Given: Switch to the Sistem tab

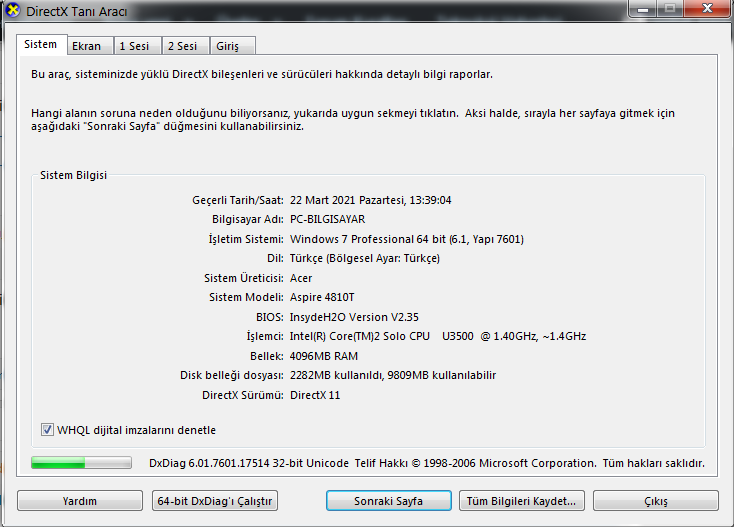Looking at the screenshot, I should tap(41, 44).
